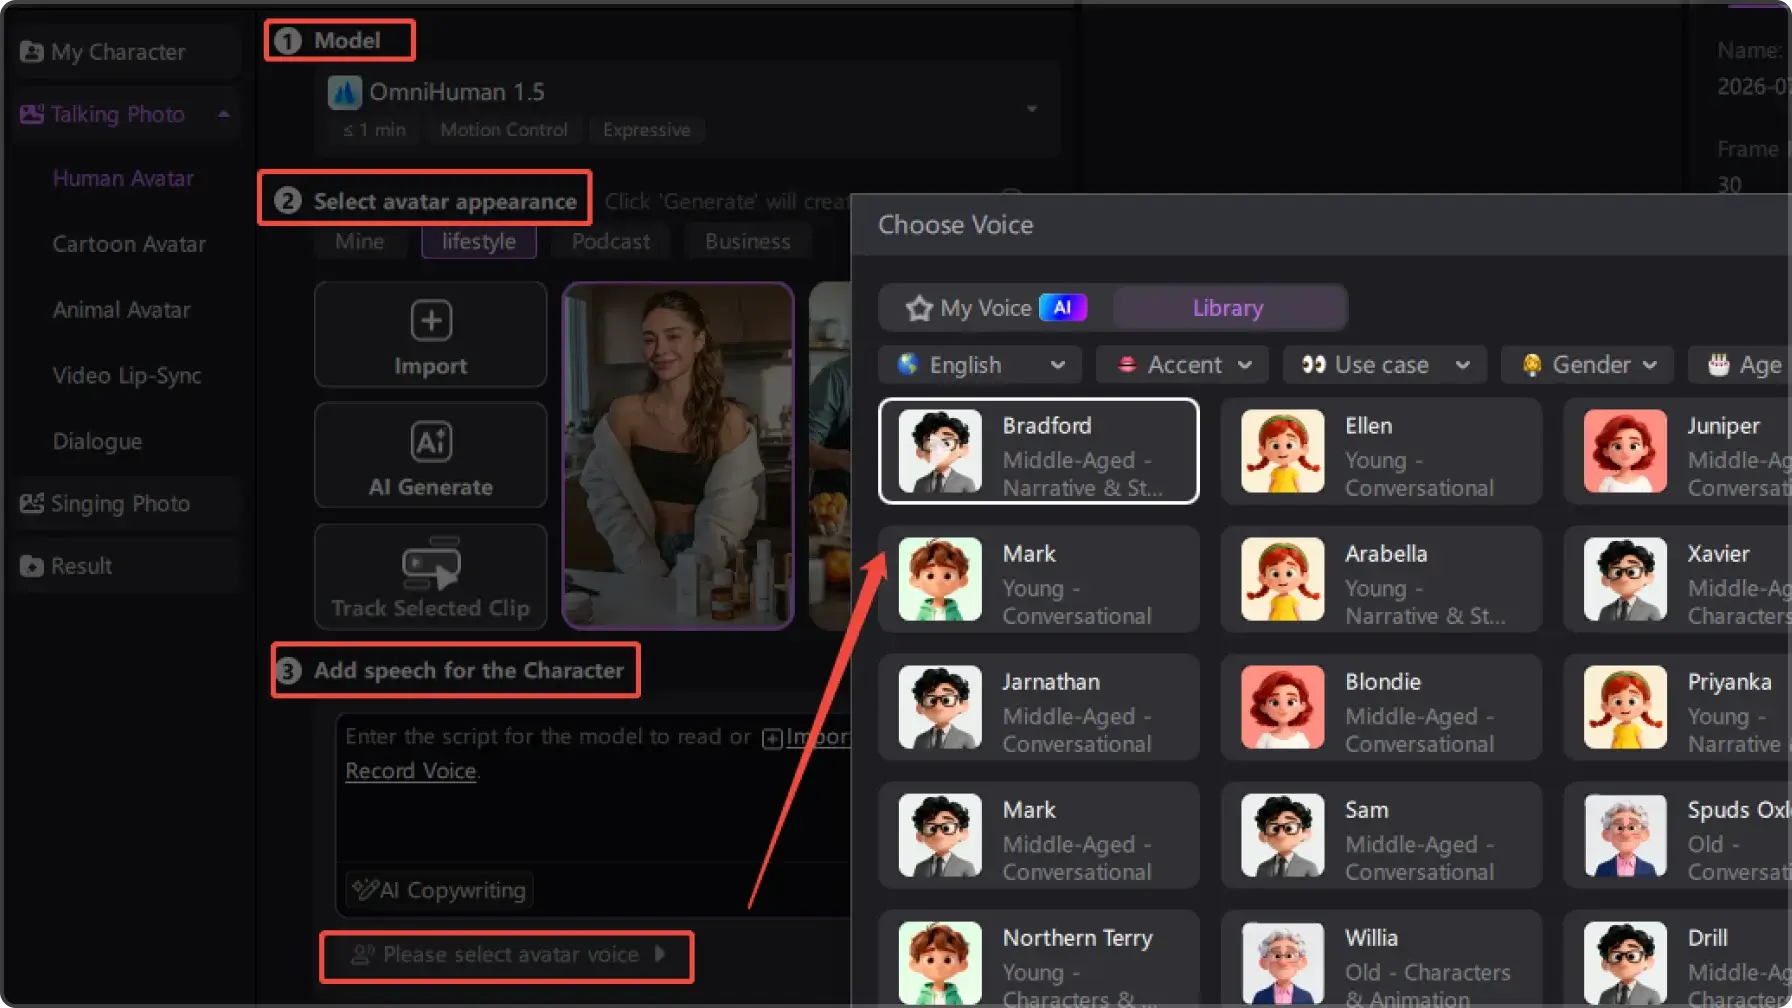The height and width of the screenshot is (1008, 1792).
Task: Click the Import avatar button
Action: coord(430,335)
